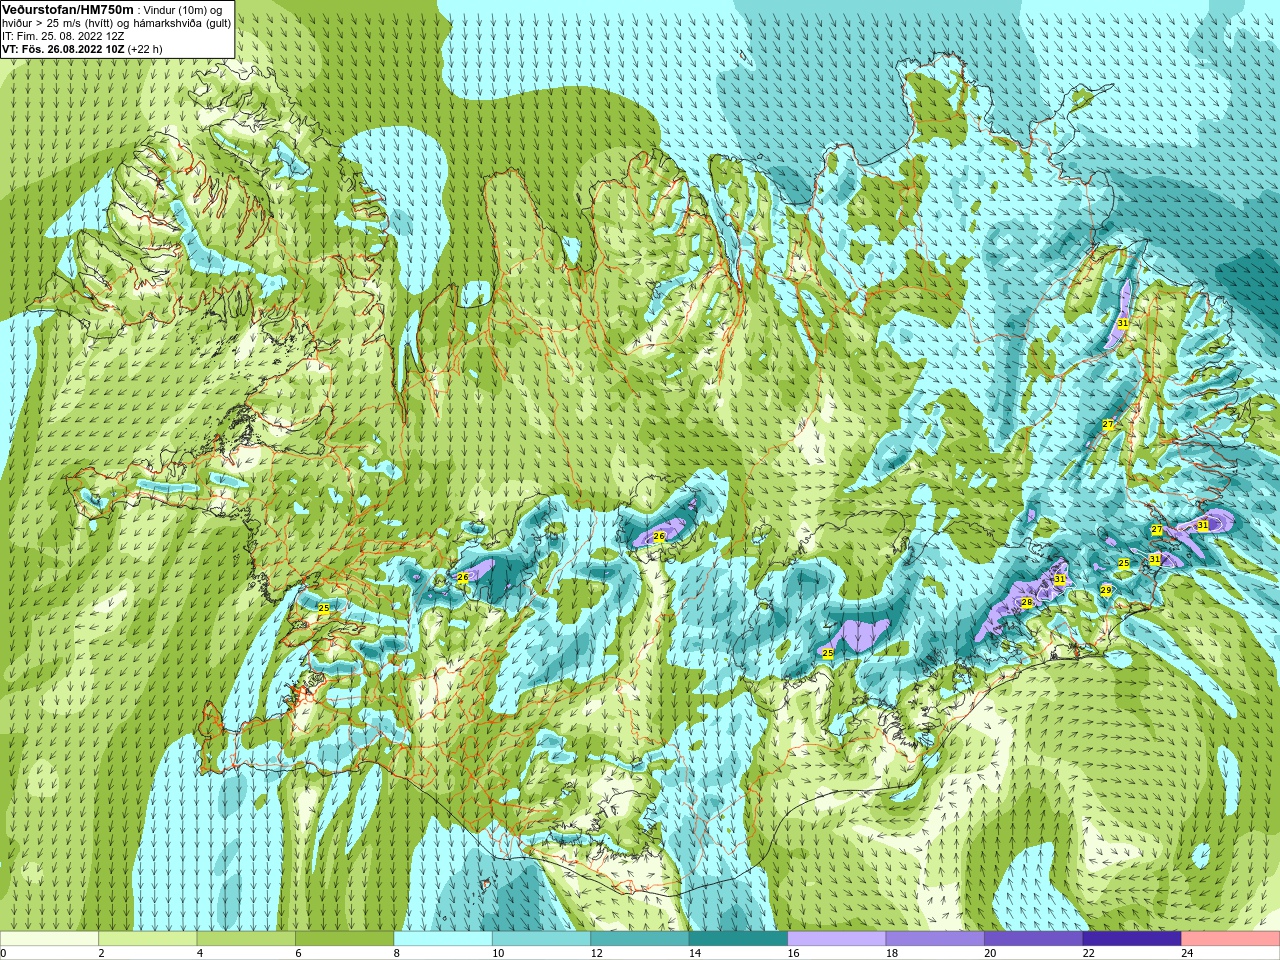
Task: Pick the 6–8 m/s darker green swatch
Action: (345, 939)
